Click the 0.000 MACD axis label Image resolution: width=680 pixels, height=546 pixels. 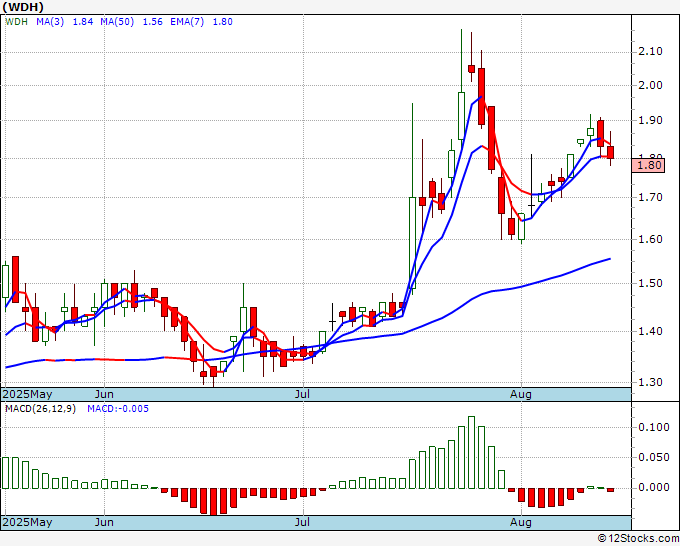[654, 487]
